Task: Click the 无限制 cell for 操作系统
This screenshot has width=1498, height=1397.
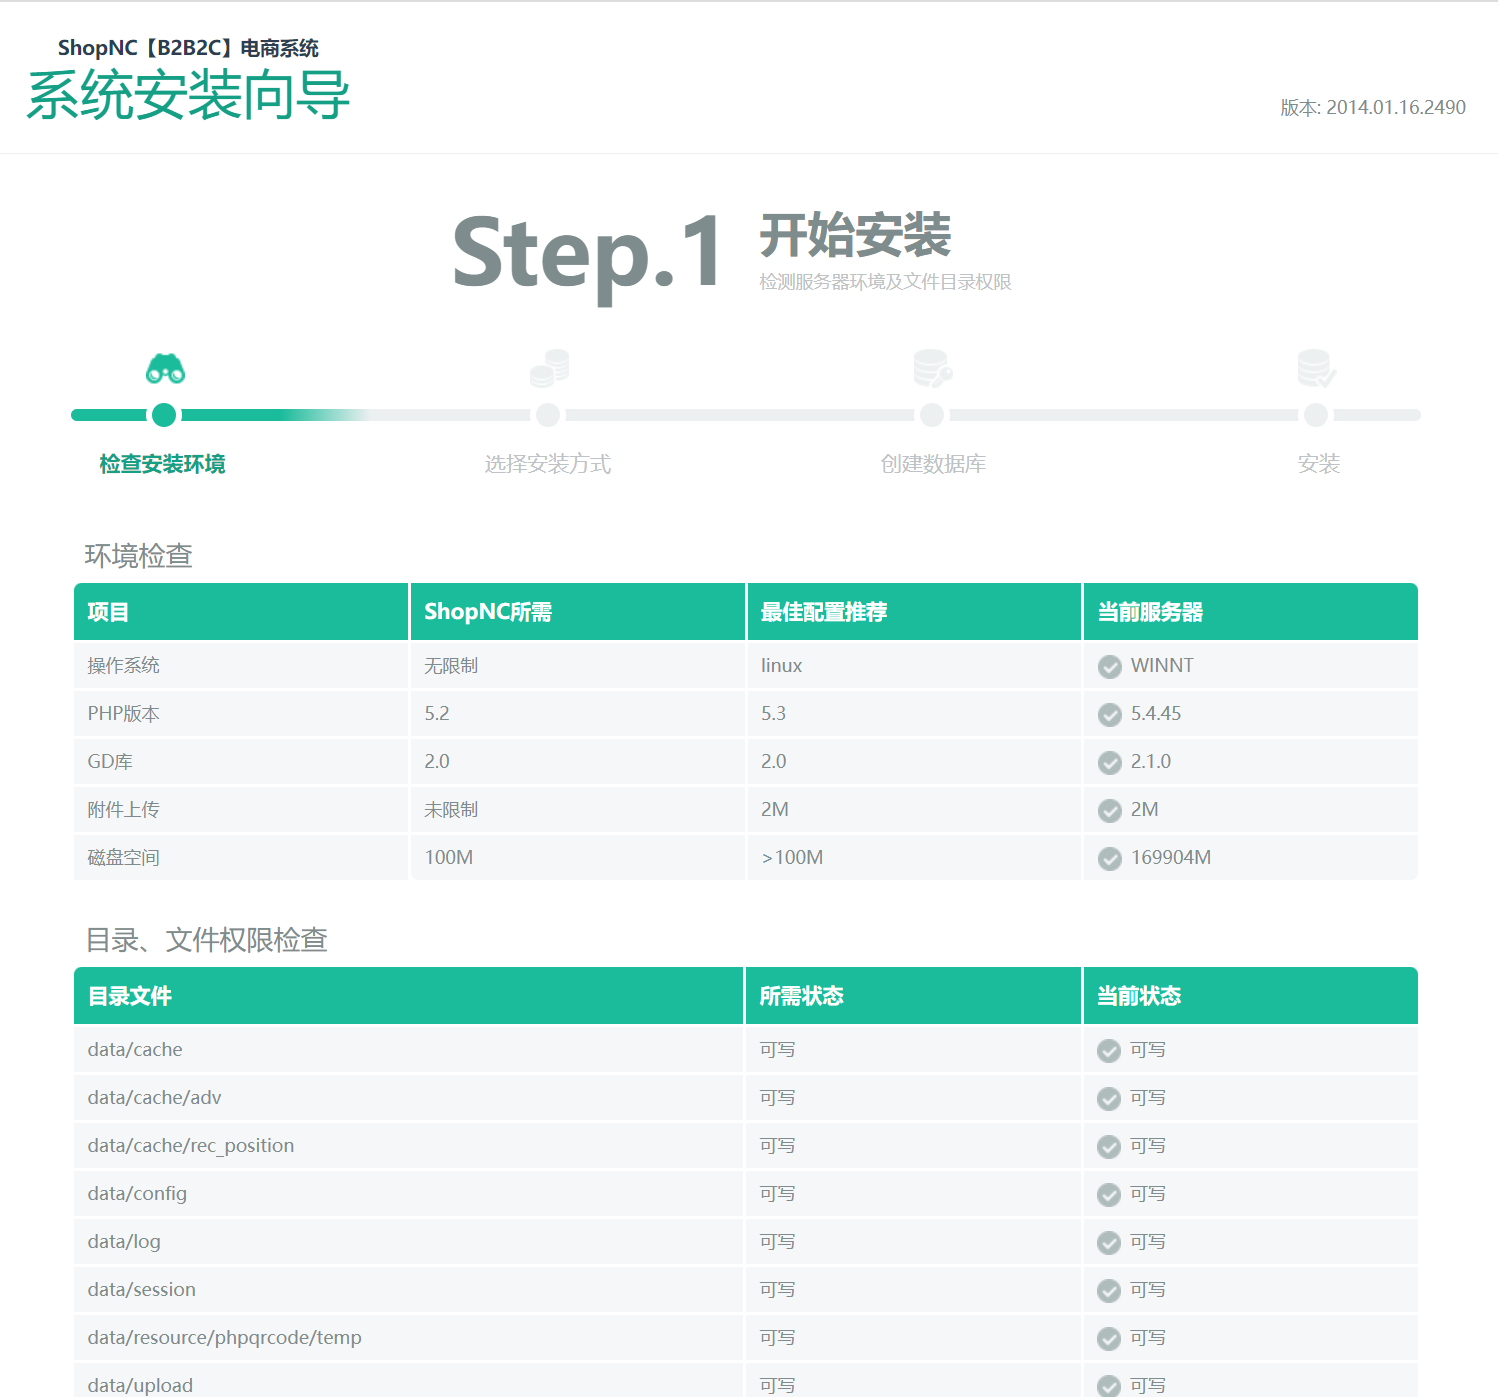Action: tap(451, 666)
